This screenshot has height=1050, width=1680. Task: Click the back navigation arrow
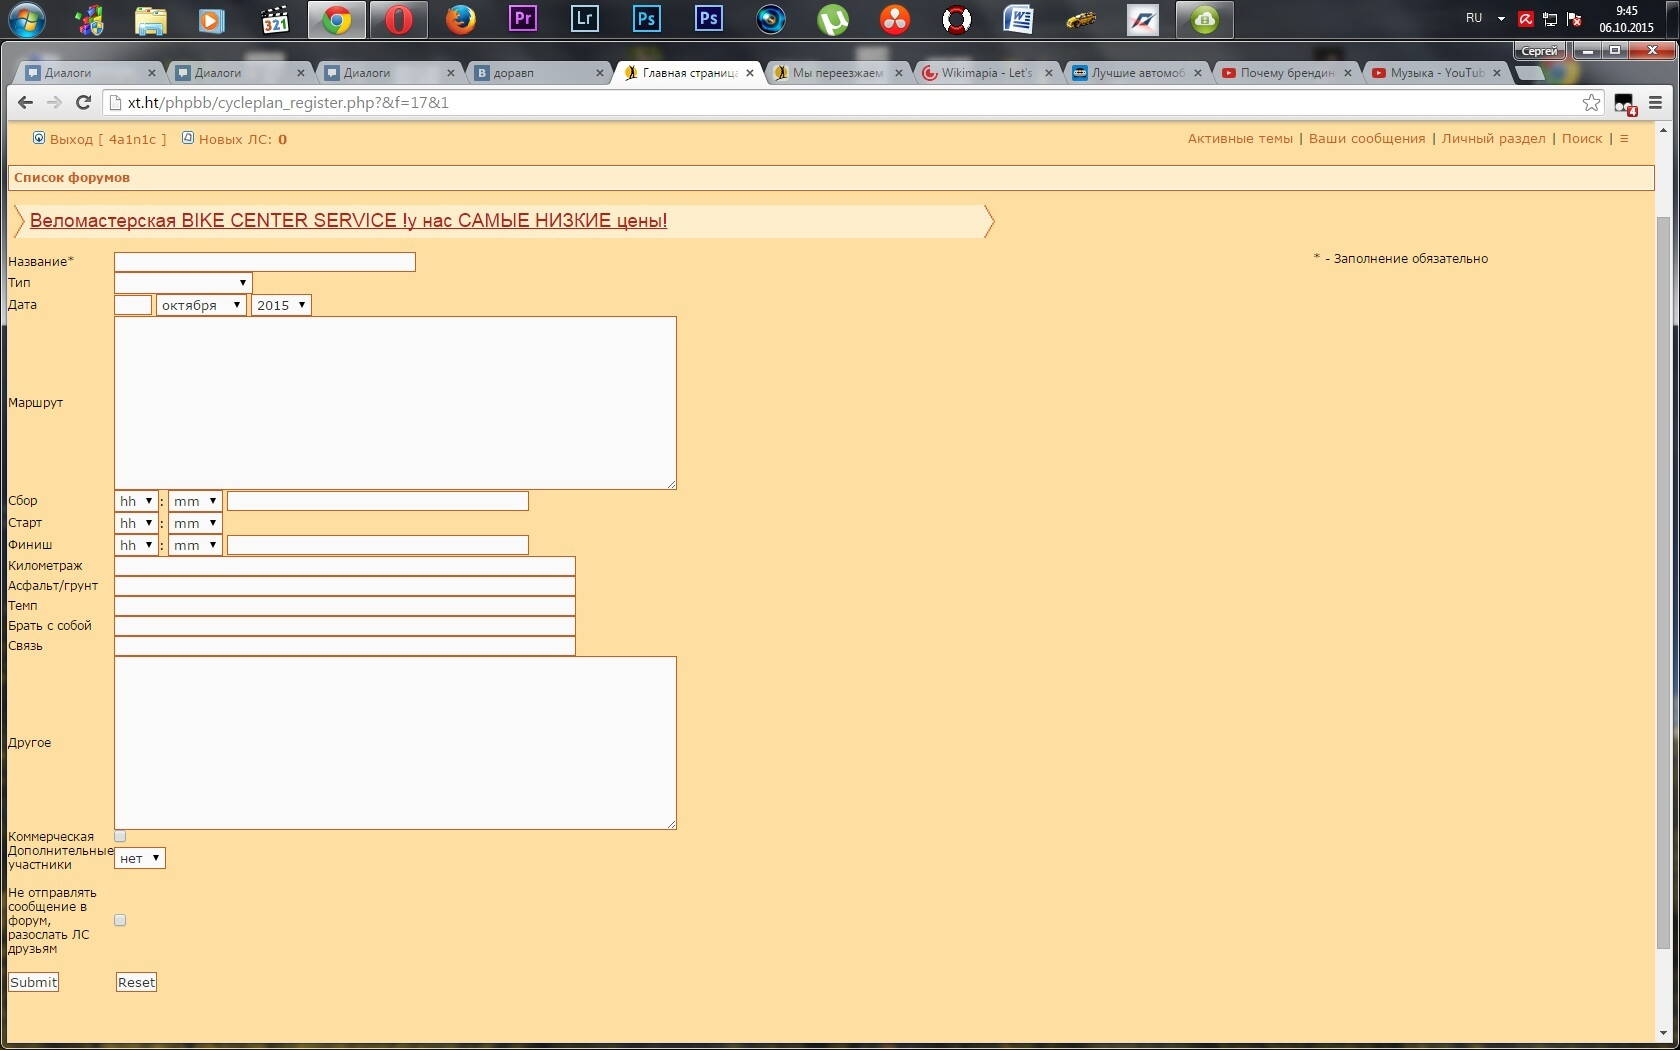point(26,102)
